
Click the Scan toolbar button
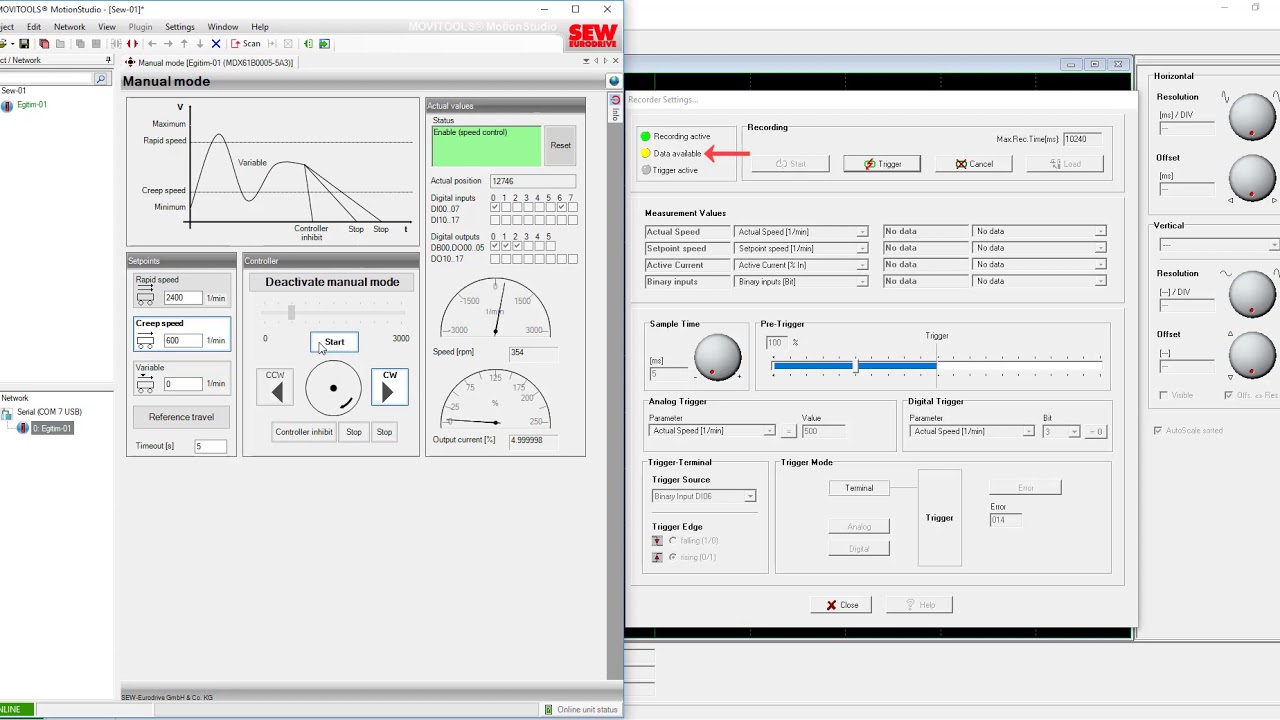click(246, 44)
